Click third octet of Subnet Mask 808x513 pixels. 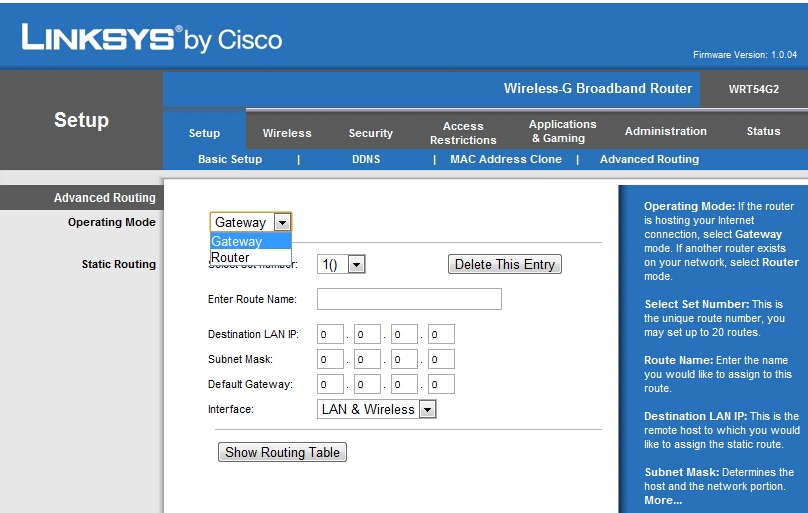click(405, 359)
